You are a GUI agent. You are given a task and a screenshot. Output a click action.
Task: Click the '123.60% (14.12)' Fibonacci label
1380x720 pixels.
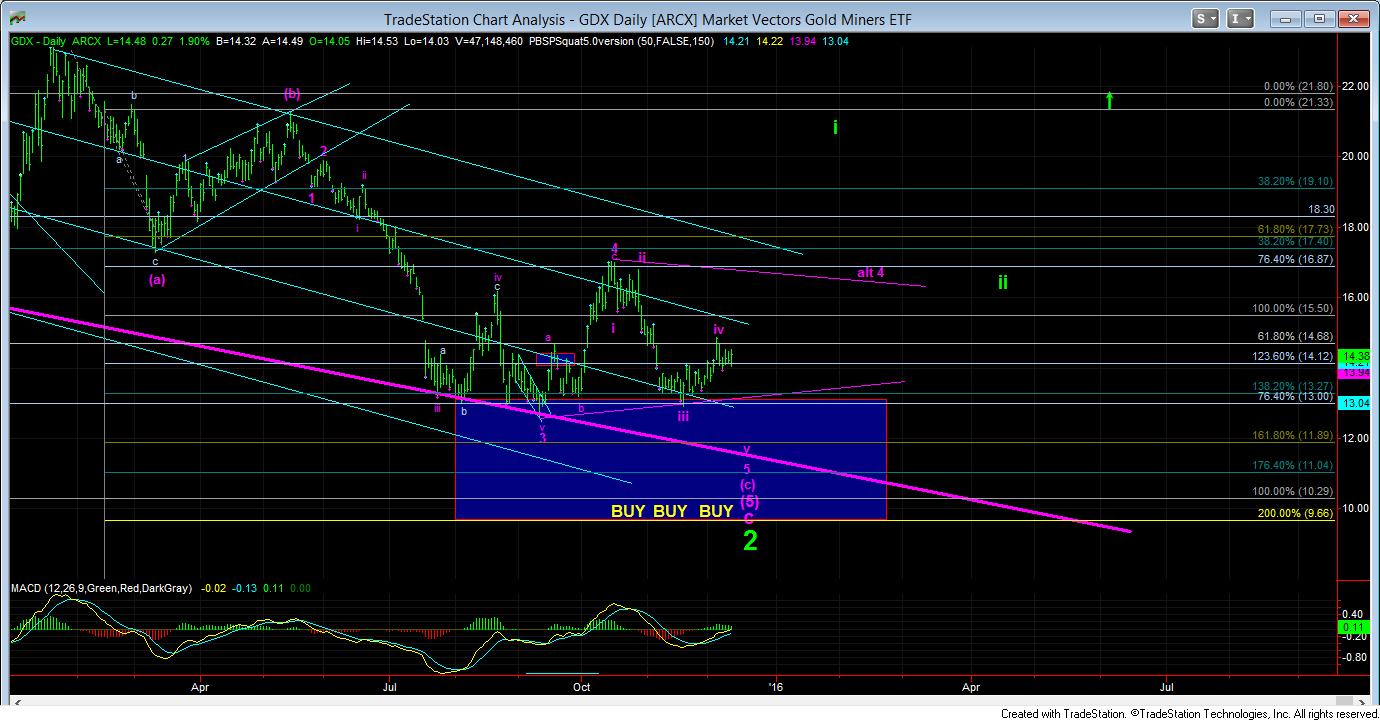tap(1294, 356)
